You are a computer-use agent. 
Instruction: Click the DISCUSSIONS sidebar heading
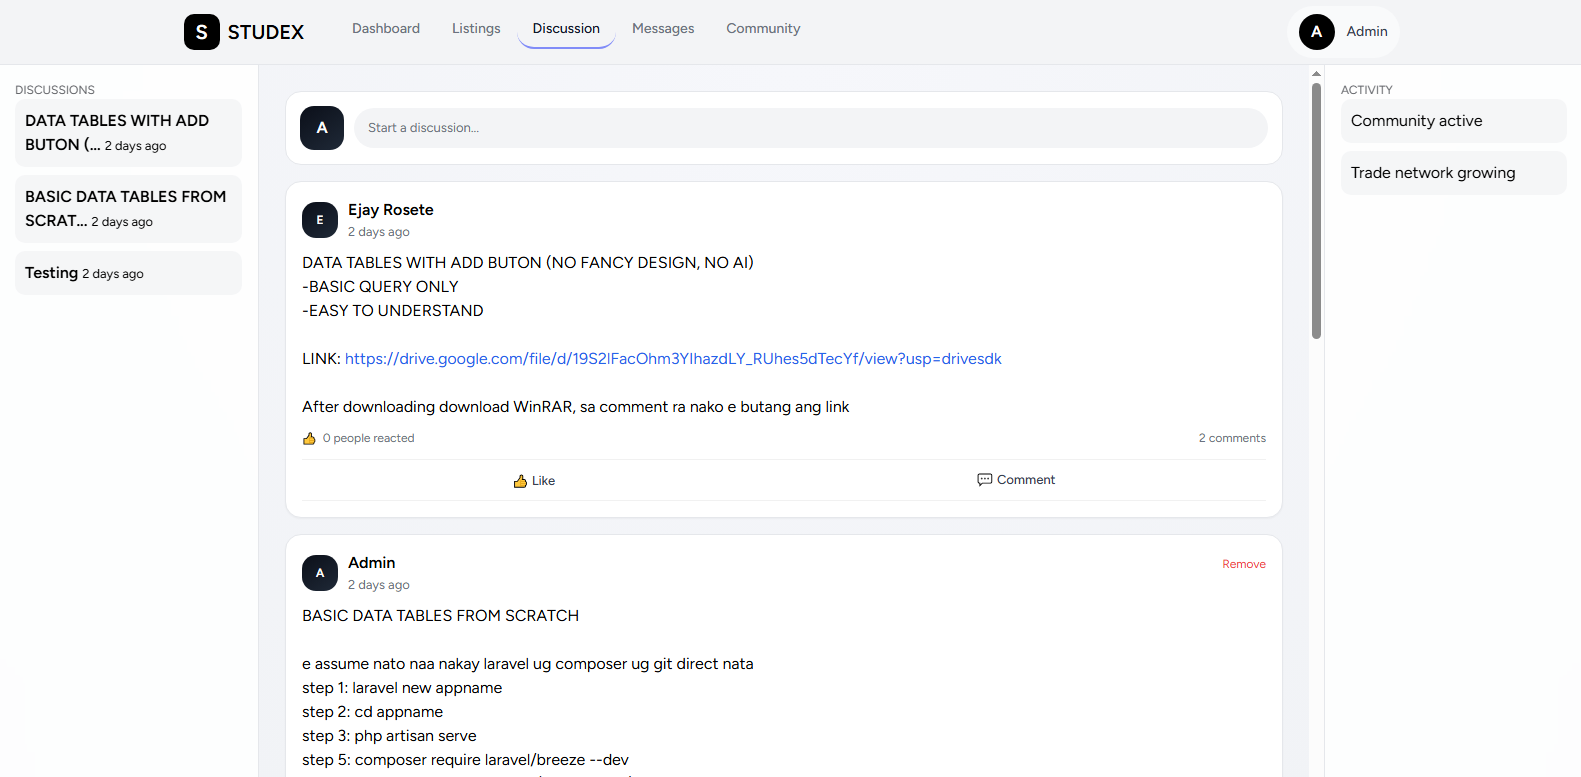(x=55, y=90)
